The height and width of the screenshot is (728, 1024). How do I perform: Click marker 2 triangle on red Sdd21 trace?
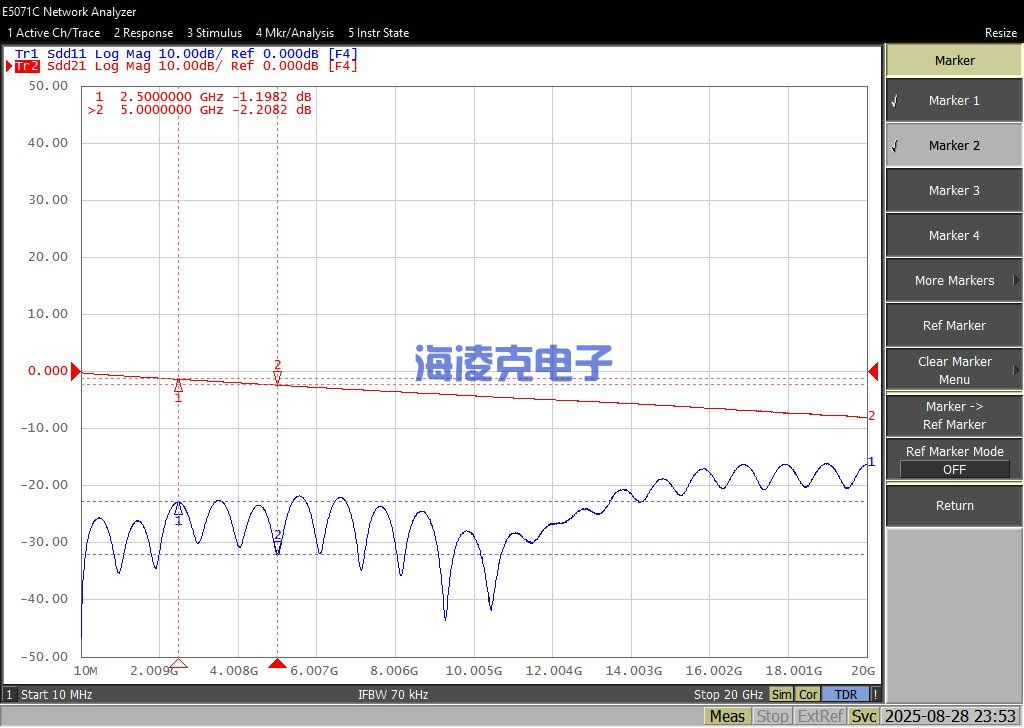(278, 377)
